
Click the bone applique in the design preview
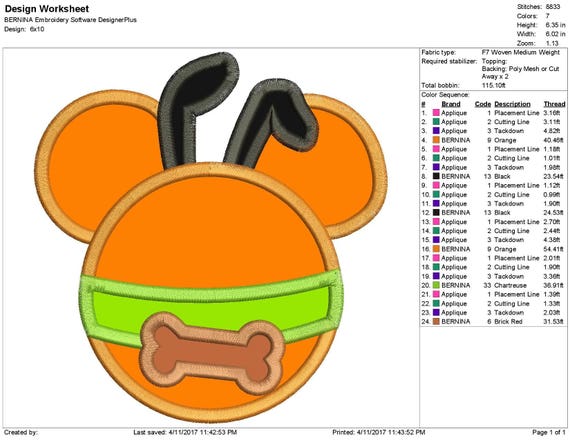(x=212, y=353)
